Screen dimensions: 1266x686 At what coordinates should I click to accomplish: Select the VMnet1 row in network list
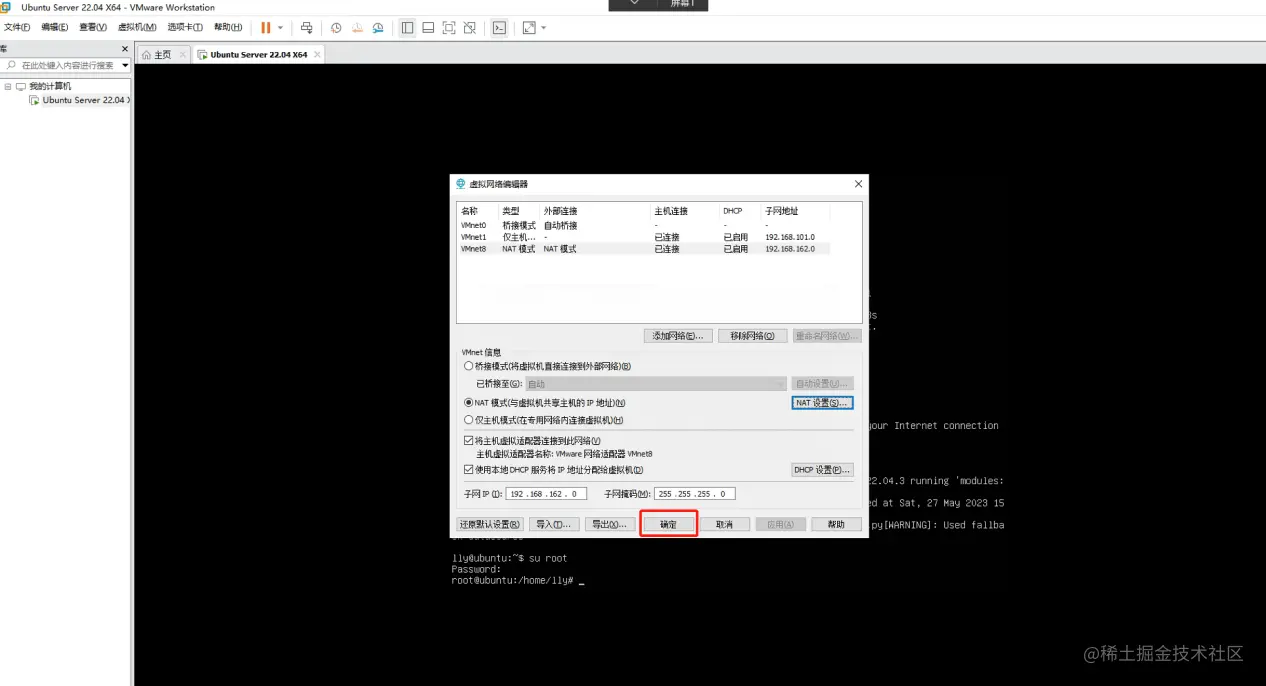(645, 237)
